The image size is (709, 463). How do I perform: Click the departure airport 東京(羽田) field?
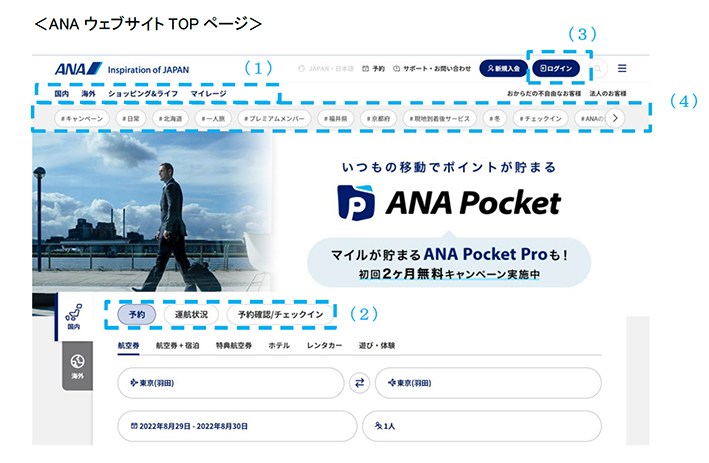pyautogui.click(x=231, y=383)
